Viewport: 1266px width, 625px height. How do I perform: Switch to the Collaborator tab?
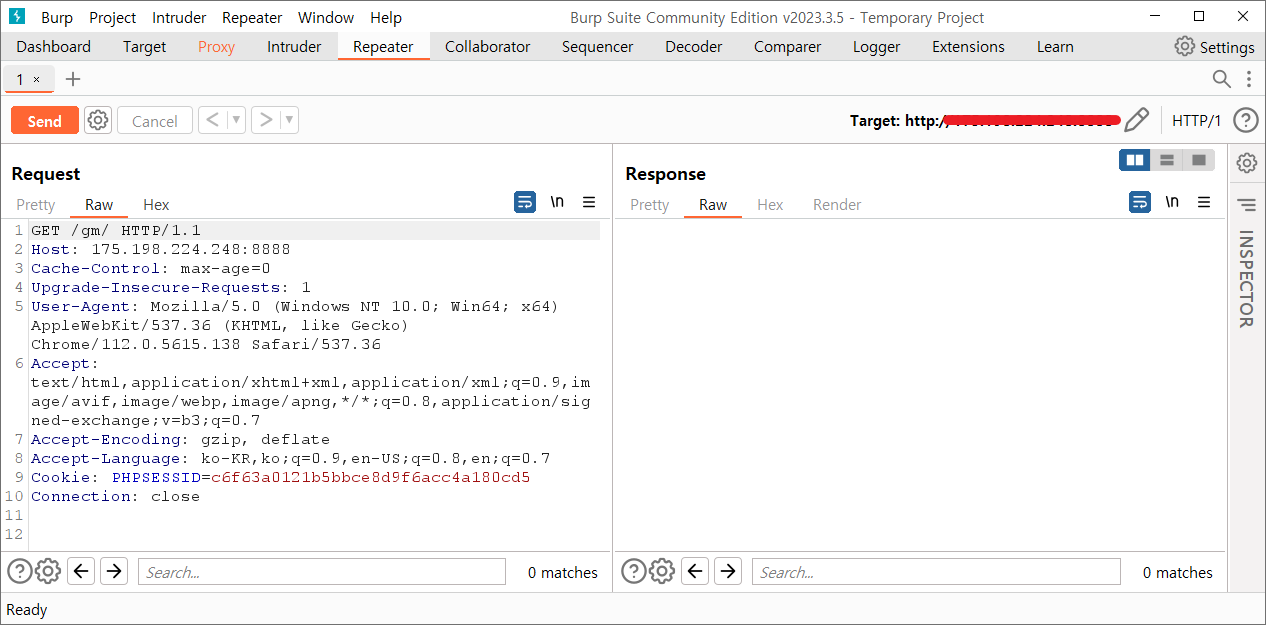pyautogui.click(x=488, y=47)
